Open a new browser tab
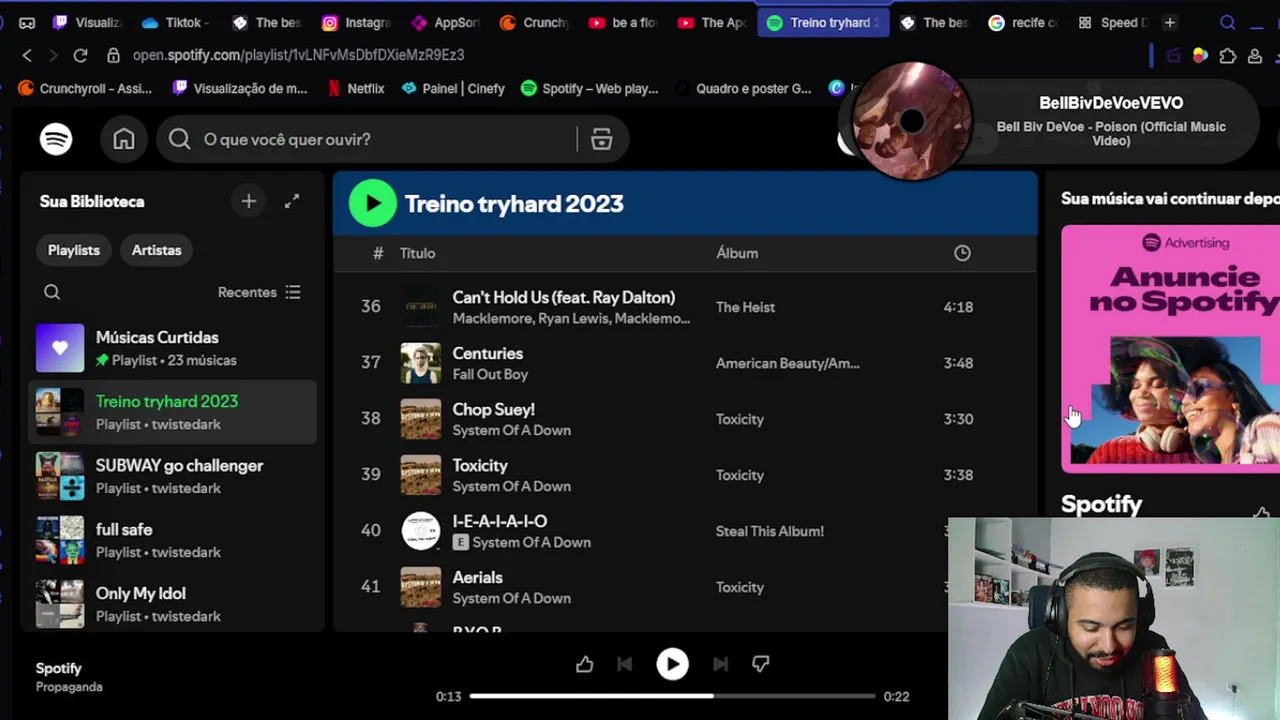 [1169, 22]
